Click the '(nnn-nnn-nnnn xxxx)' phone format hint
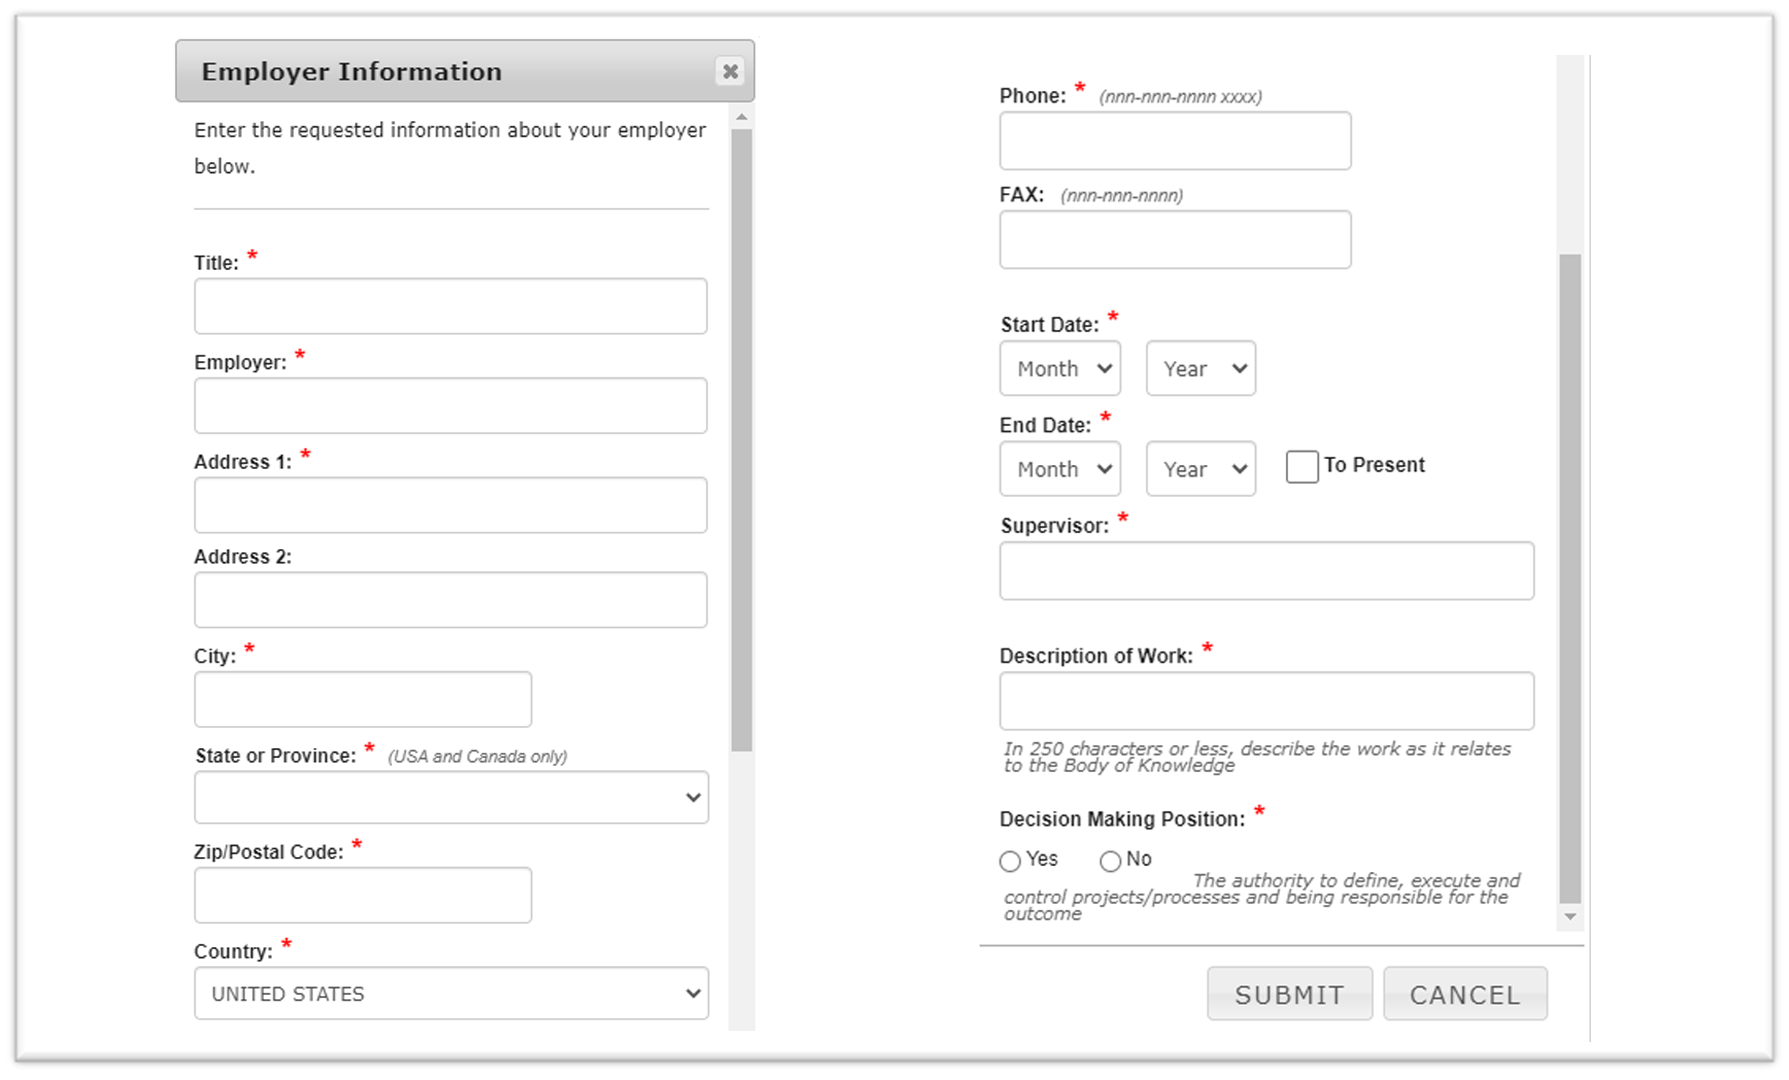 pos(1180,97)
